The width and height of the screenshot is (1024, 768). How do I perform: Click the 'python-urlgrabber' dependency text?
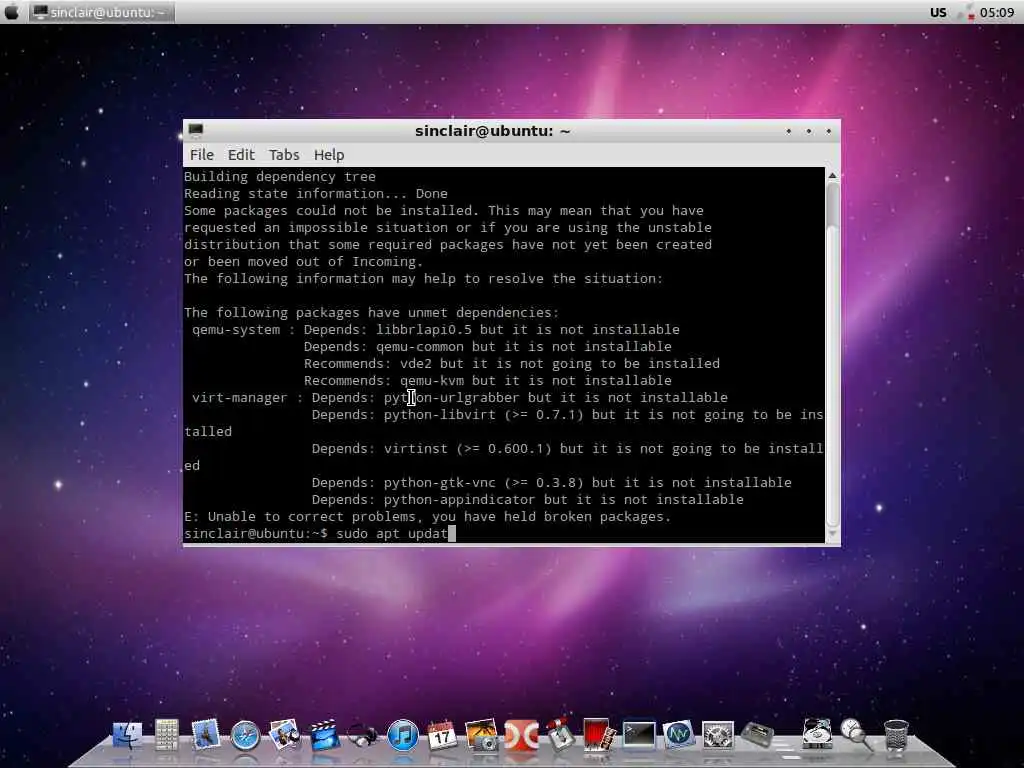click(x=452, y=398)
